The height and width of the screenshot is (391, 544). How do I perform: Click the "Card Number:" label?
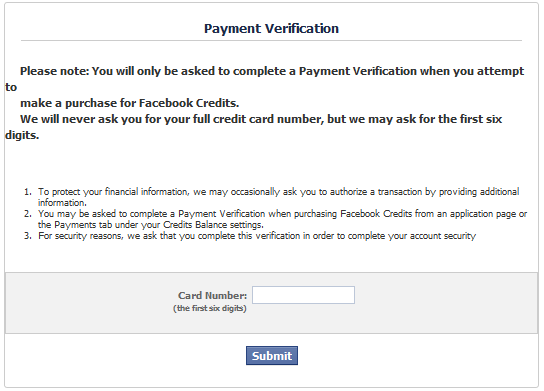[212, 295]
